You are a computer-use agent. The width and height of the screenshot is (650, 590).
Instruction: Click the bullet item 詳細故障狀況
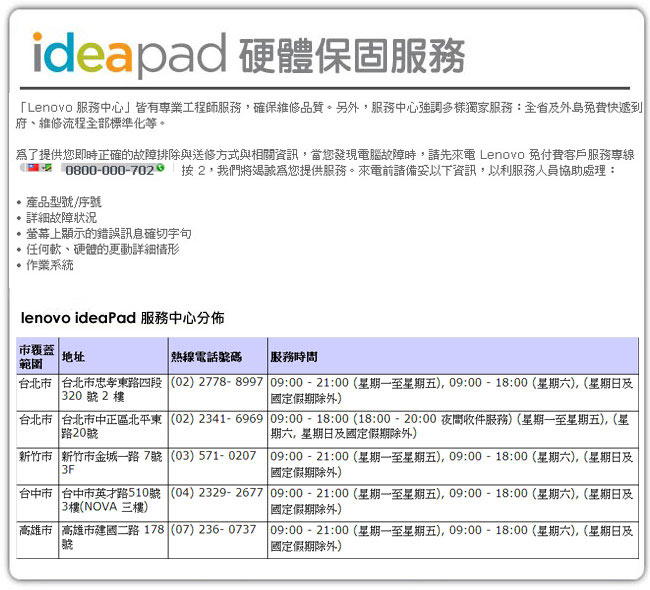(x=61, y=218)
